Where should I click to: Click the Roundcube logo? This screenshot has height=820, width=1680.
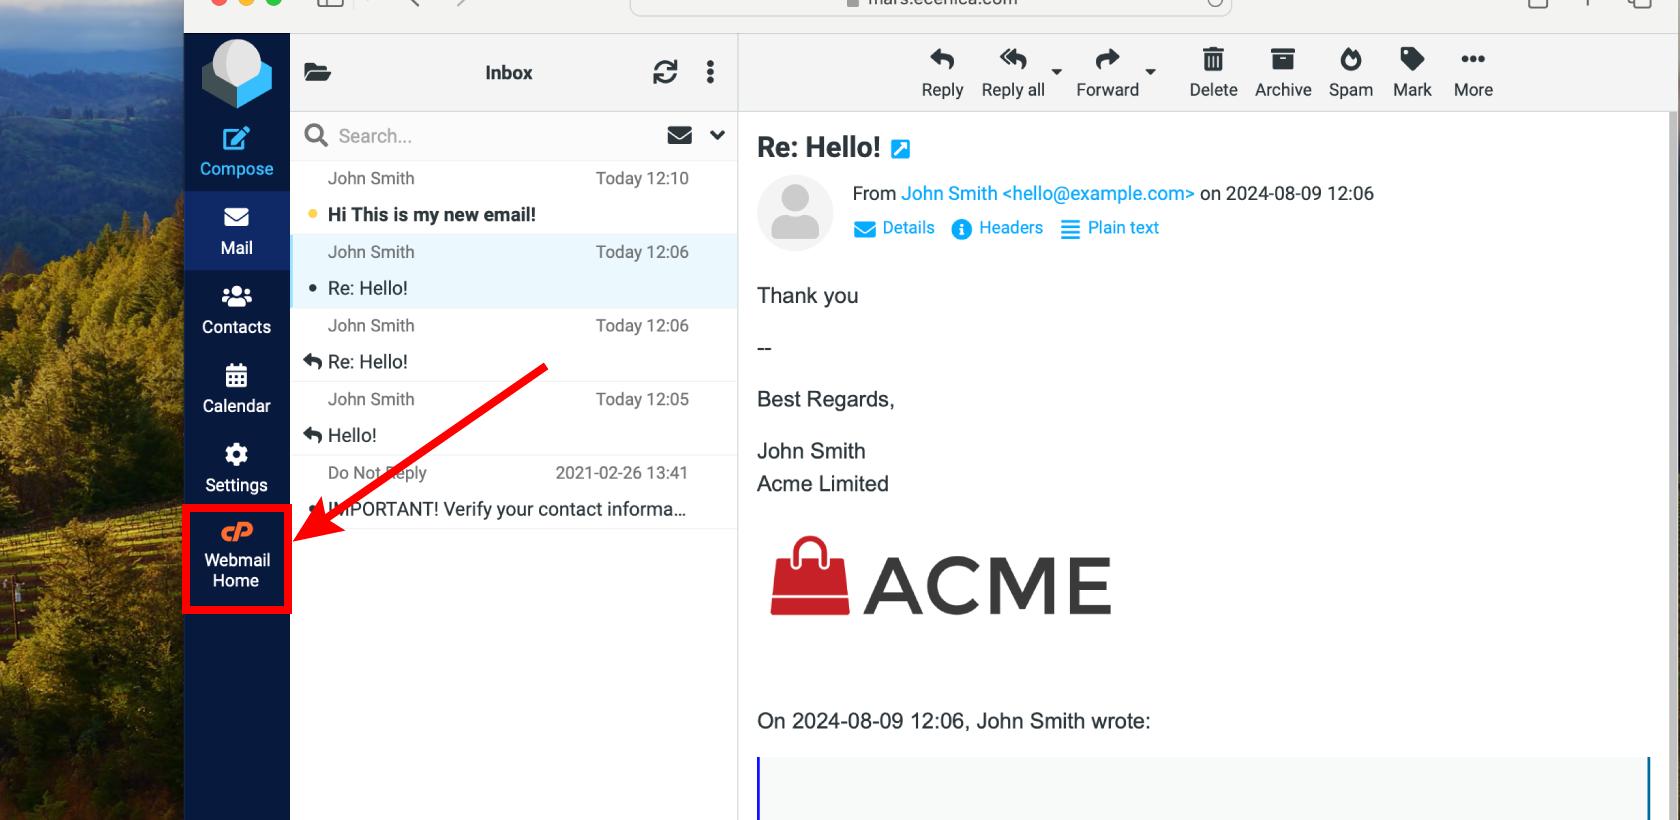[x=237, y=73]
